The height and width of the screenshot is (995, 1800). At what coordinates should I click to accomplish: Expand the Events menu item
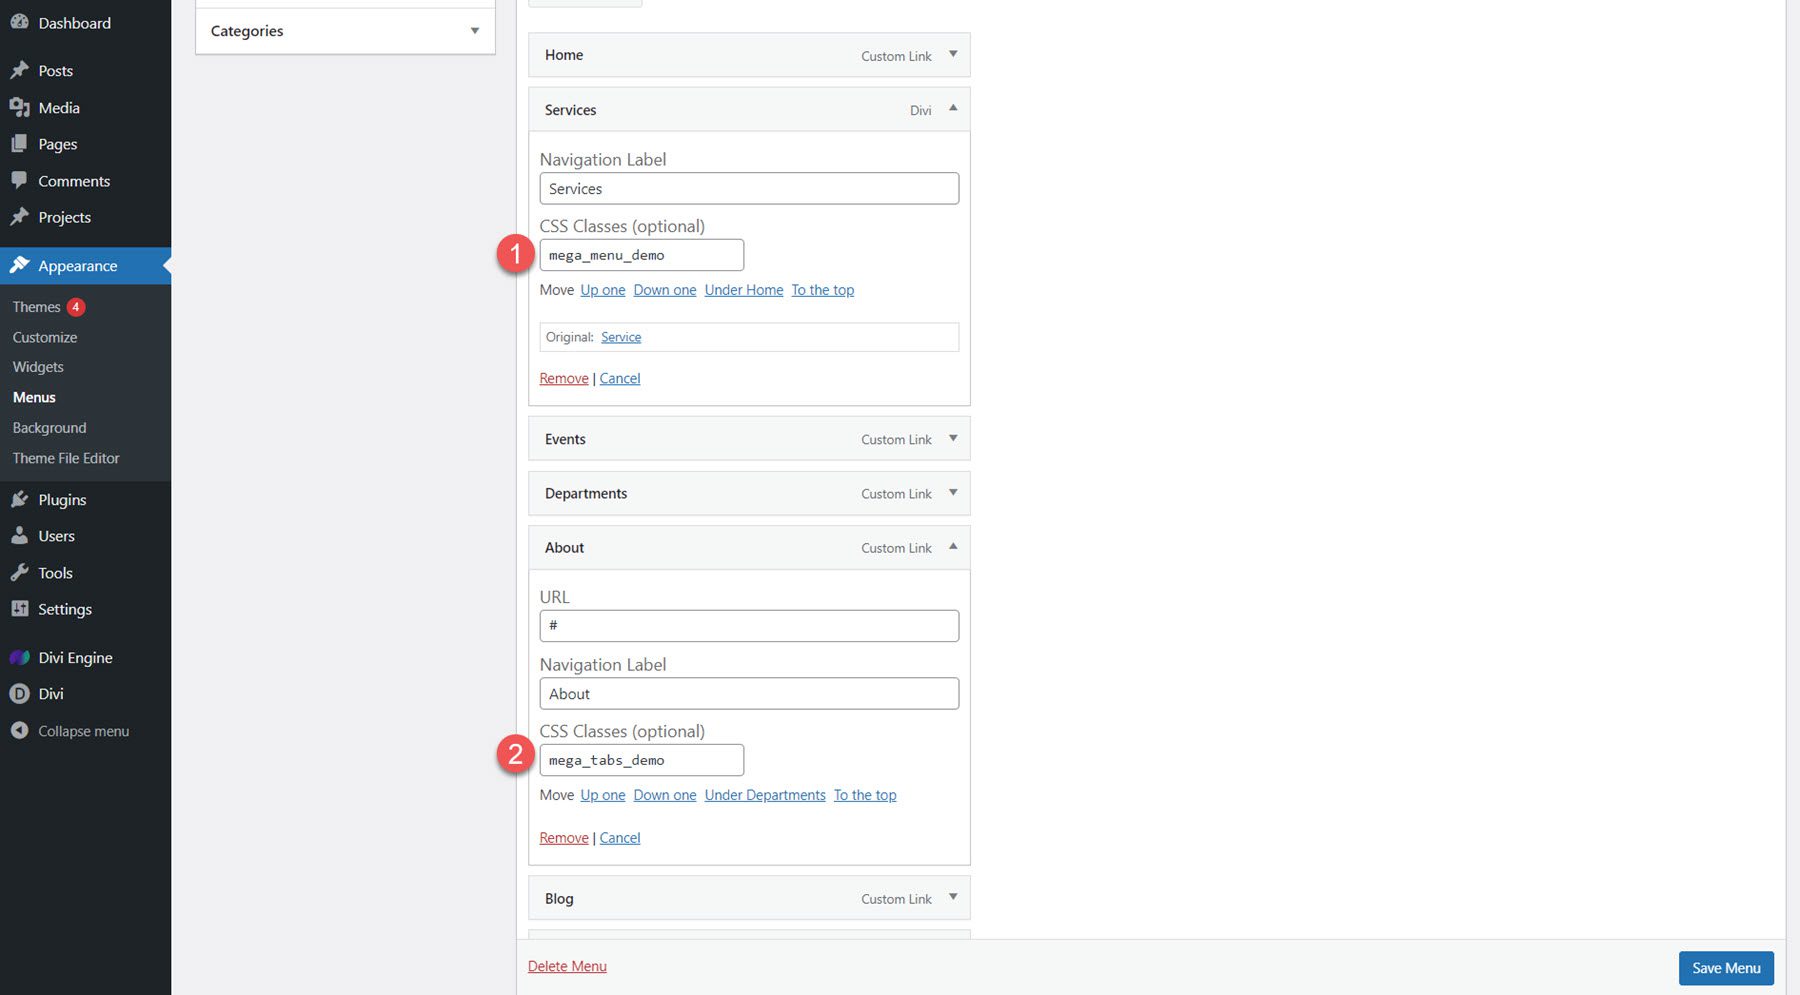click(x=953, y=438)
